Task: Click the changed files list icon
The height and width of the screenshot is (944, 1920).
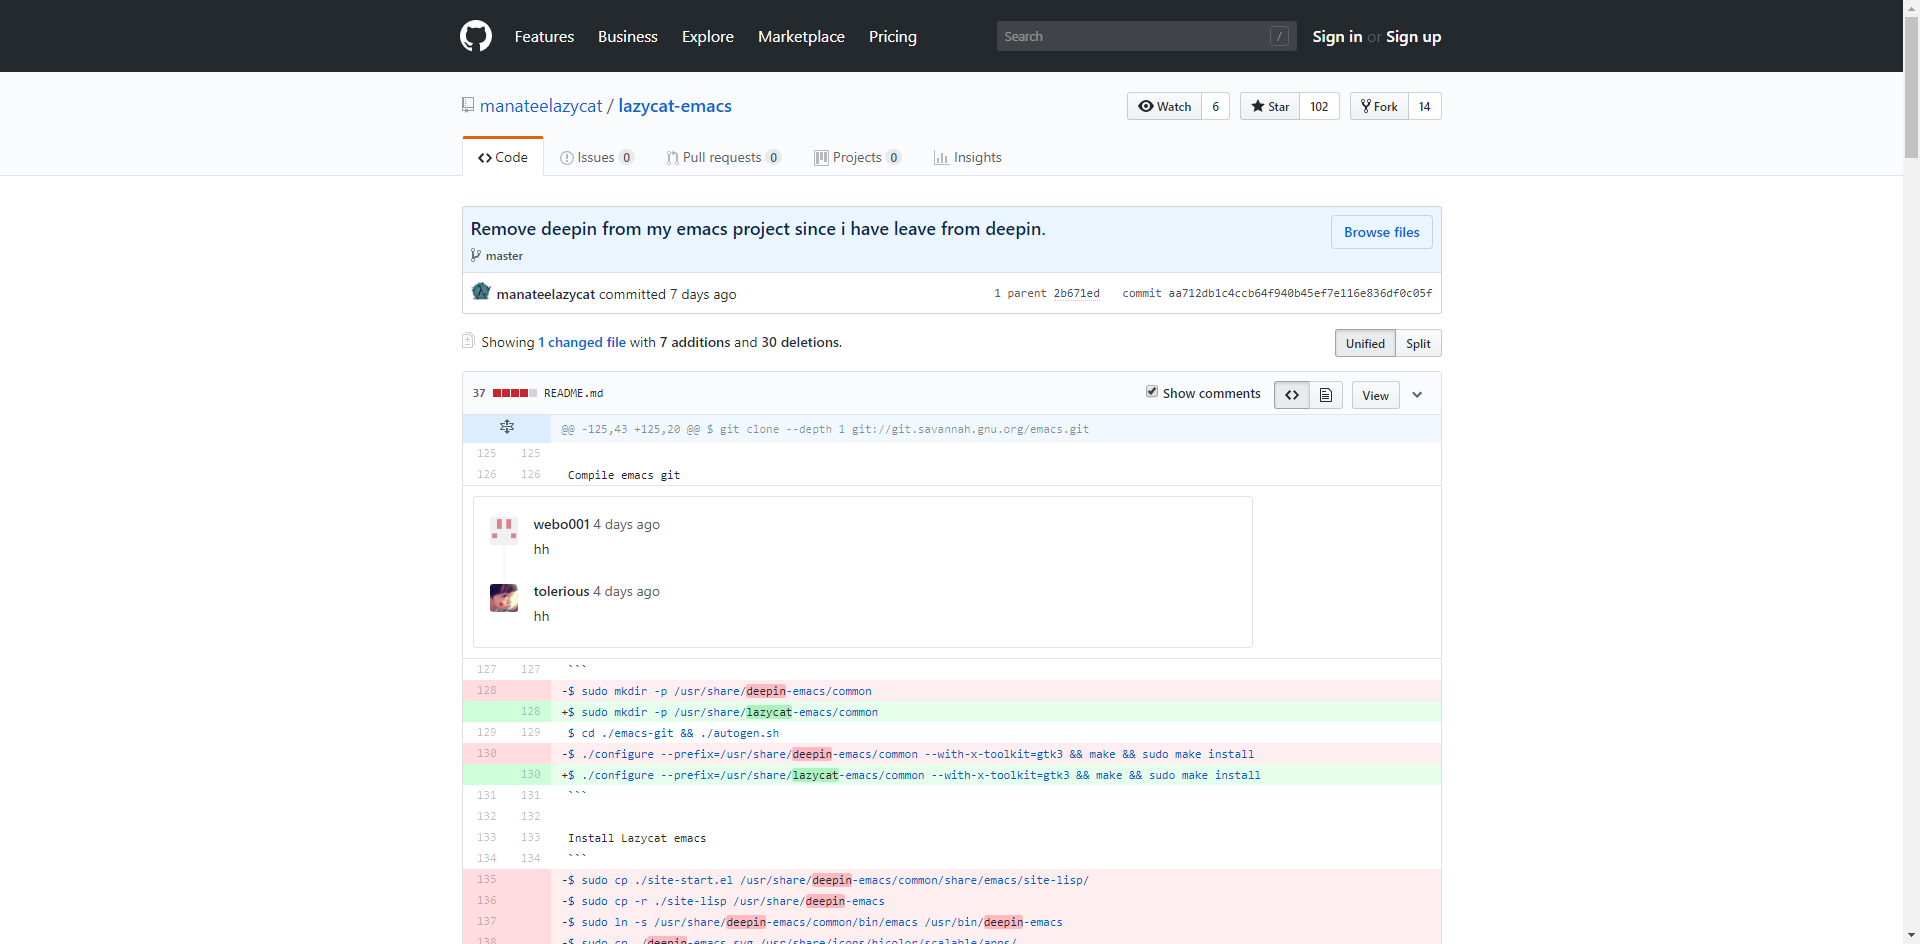Action: click(x=468, y=341)
